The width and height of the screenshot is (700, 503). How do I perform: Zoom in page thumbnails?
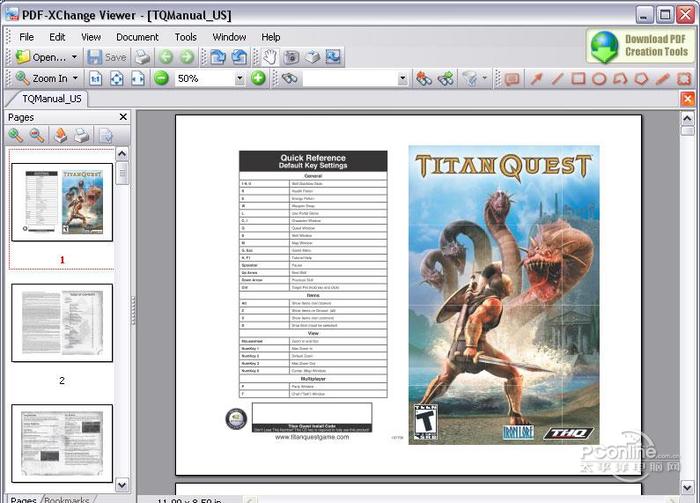tap(16, 135)
